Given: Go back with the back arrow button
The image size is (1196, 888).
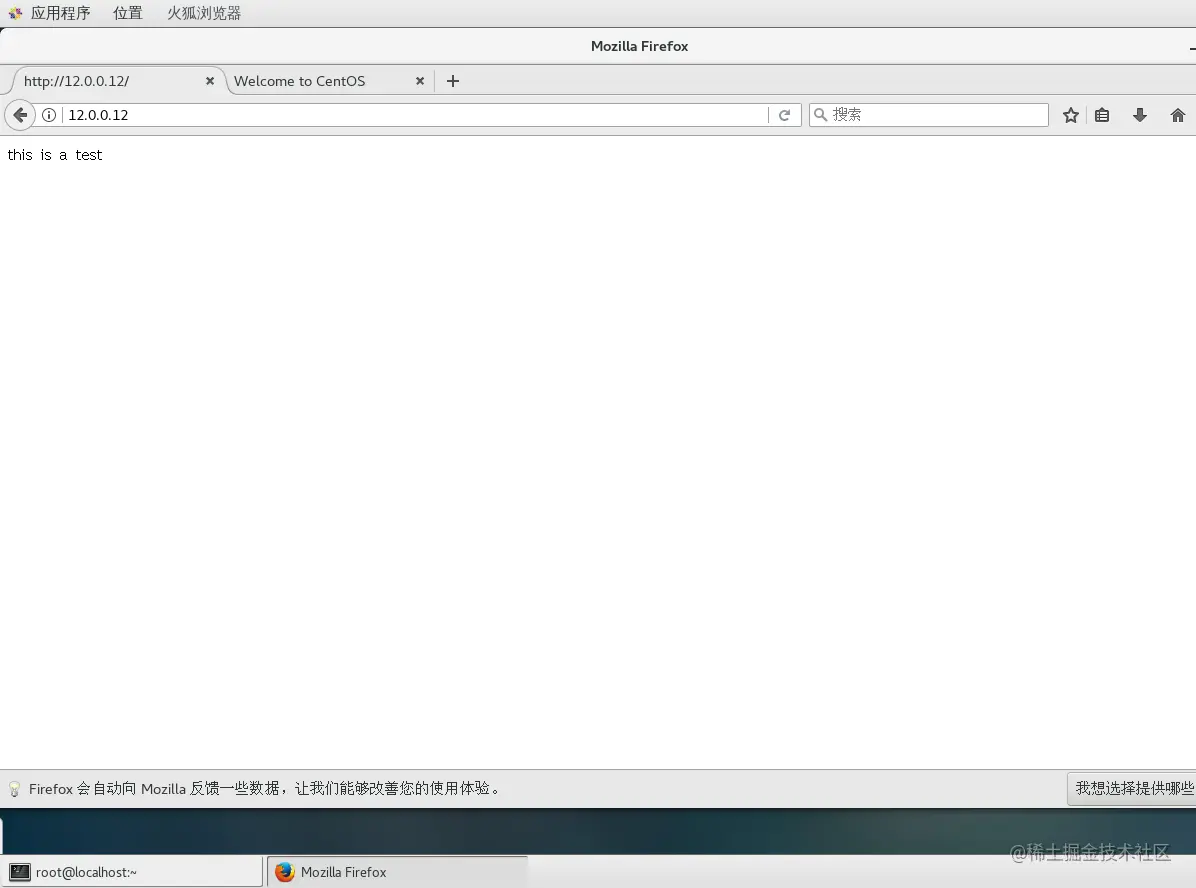Looking at the screenshot, I should (20, 115).
